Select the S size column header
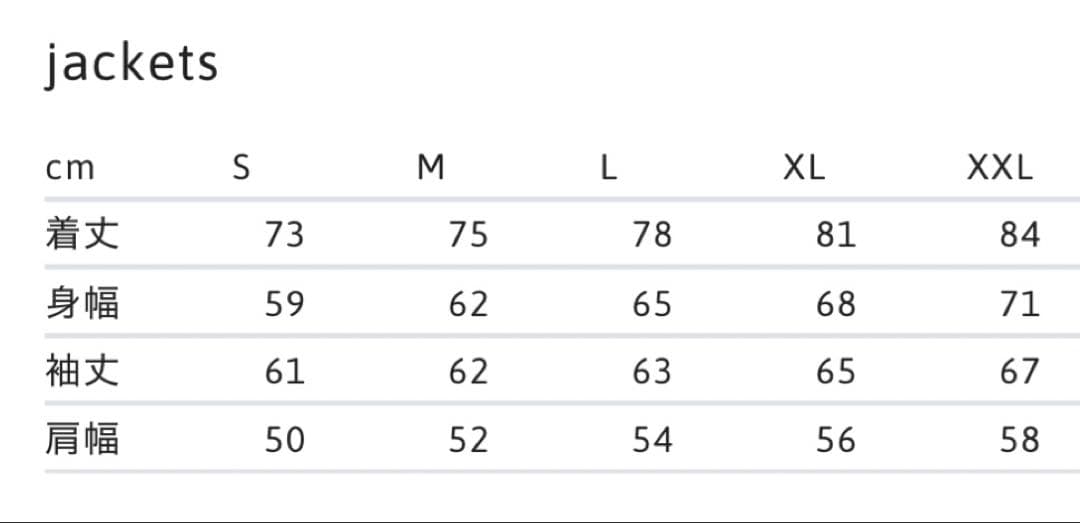This screenshot has width=1080, height=523. pos(241,168)
